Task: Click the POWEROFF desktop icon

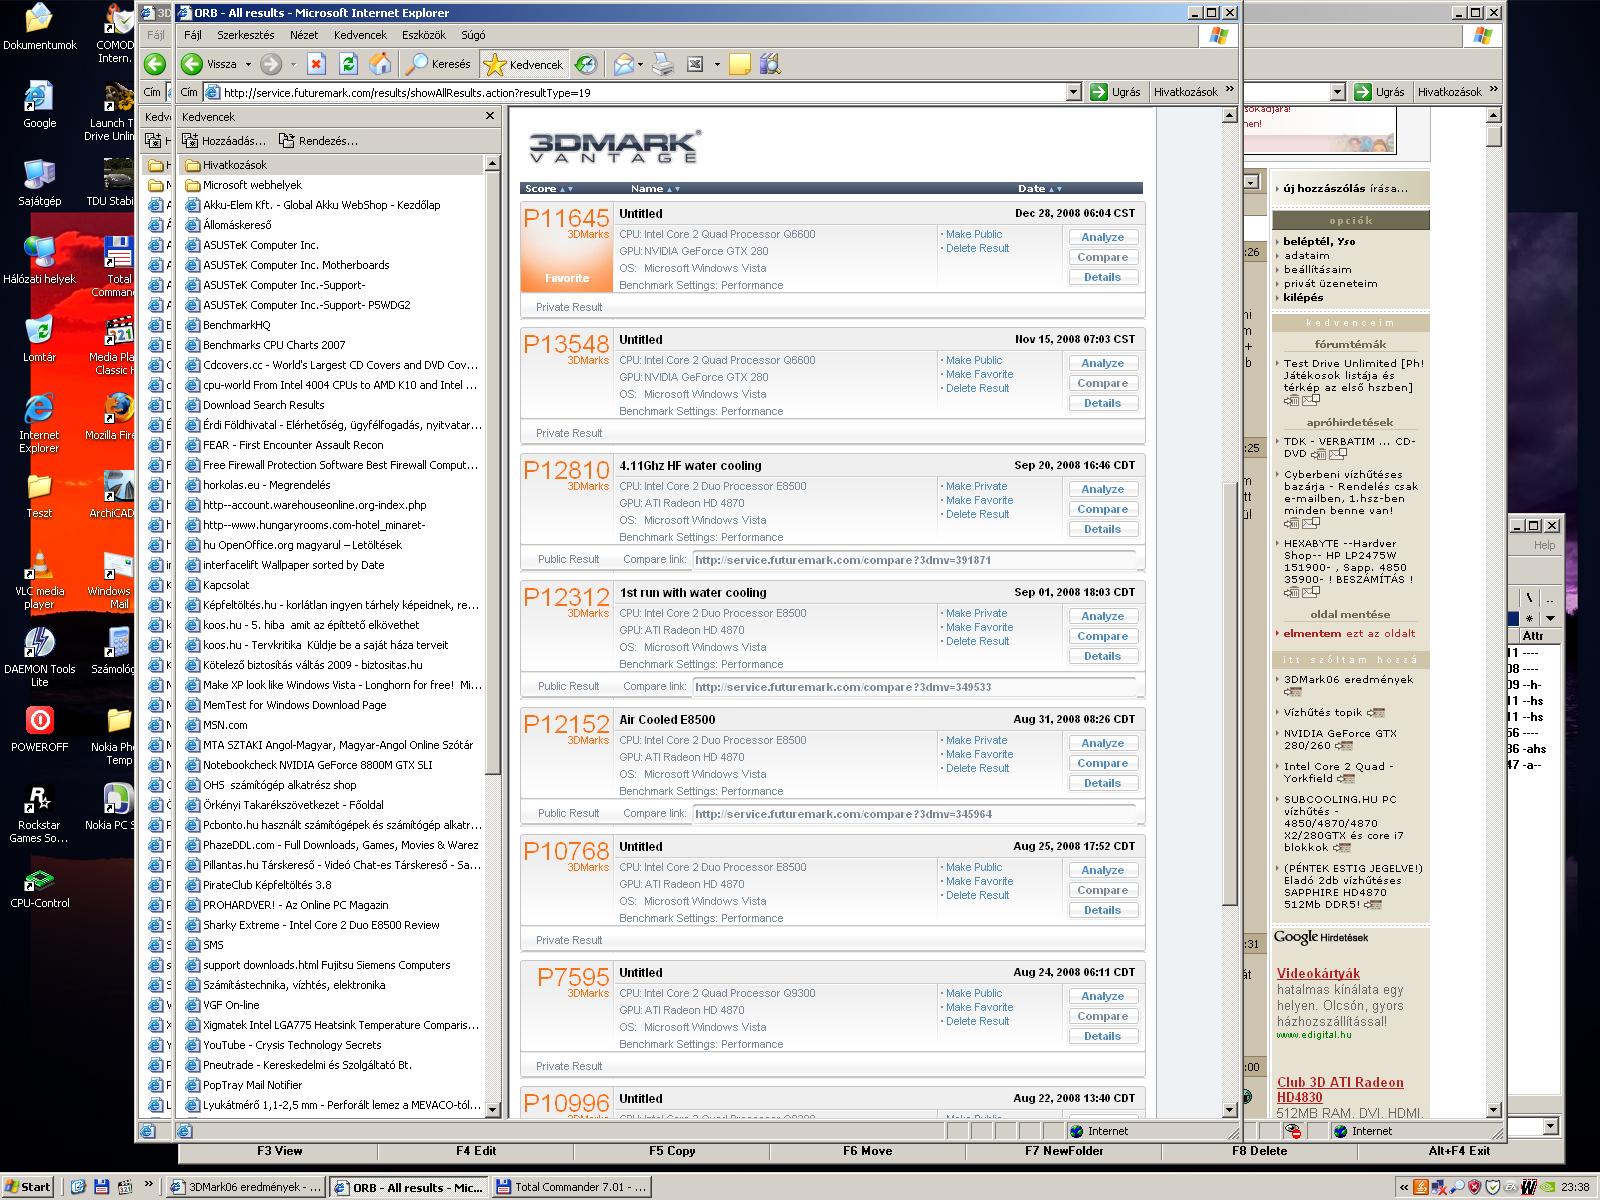Action: point(39,729)
